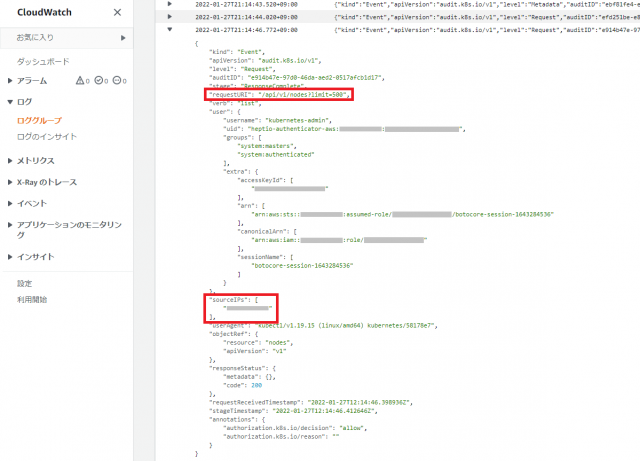Expand the 21:14:43.520 log event row

(170, 4)
